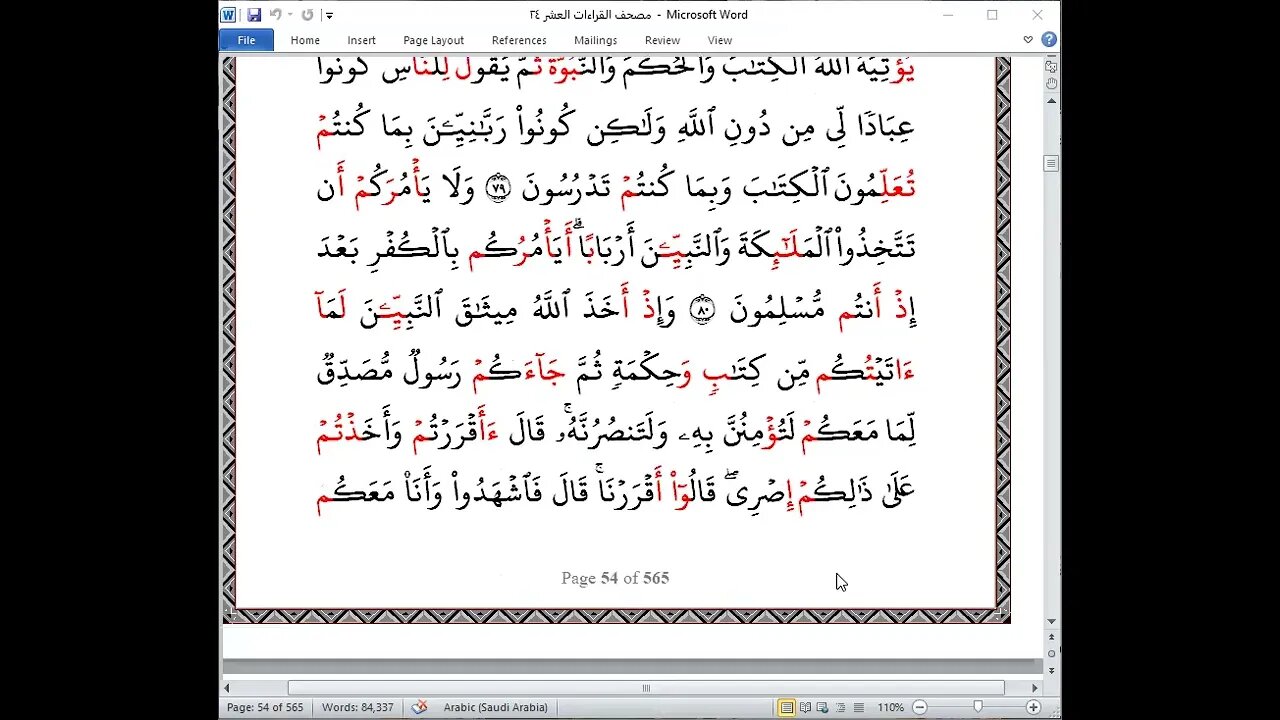The image size is (1280, 720).
Task: Minimize the Word window
Action: [x=947, y=15]
